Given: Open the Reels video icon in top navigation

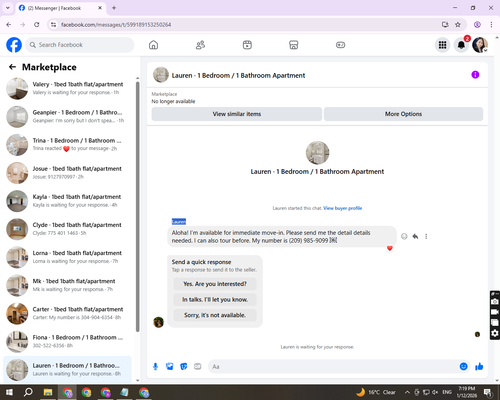Looking at the screenshot, I should (x=247, y=45).
